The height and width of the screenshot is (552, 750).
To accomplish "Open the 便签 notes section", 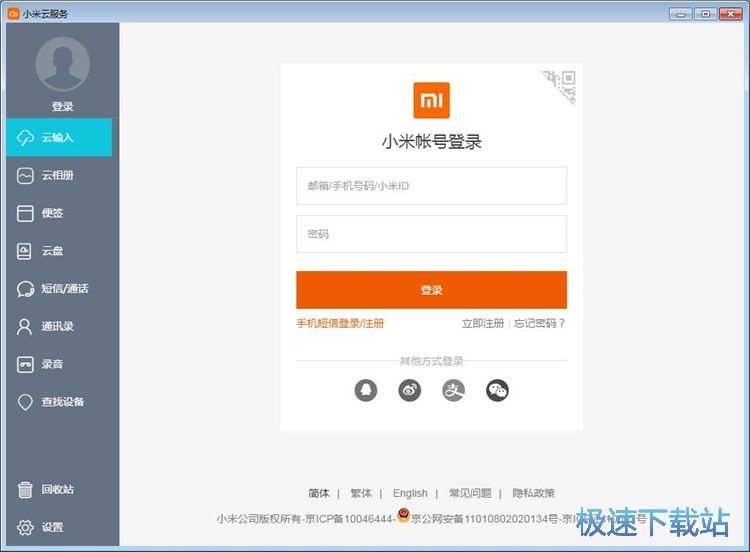I will pos(59,213).
